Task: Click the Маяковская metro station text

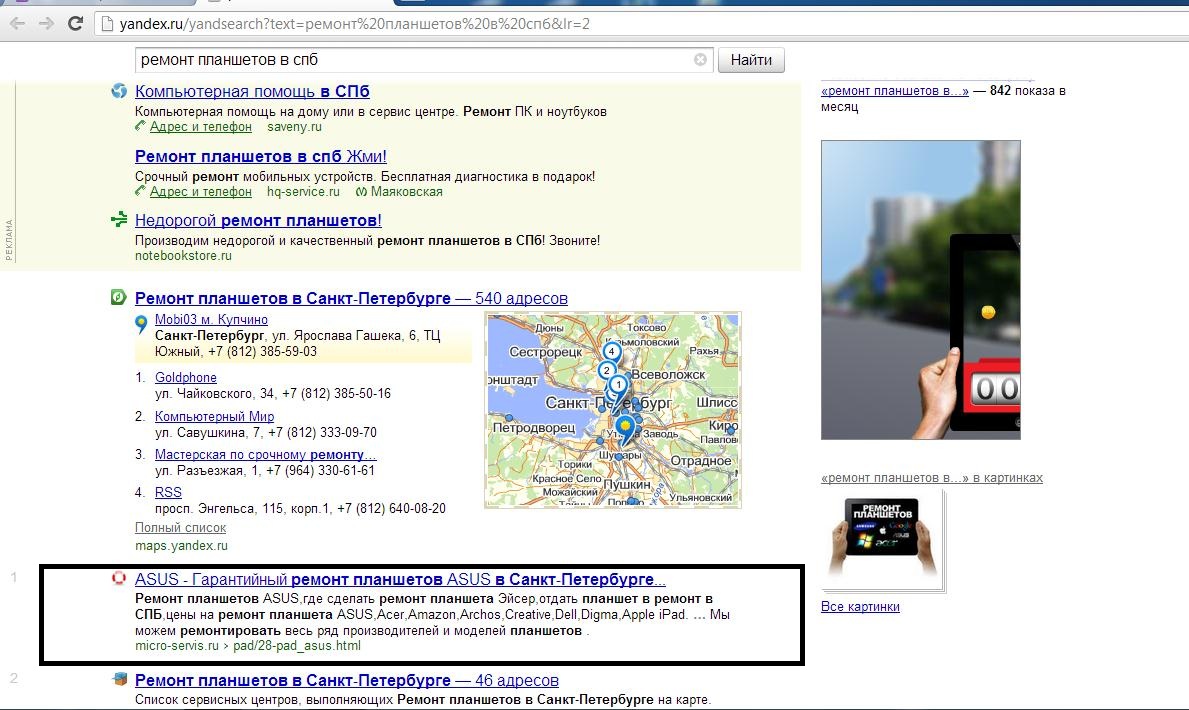Action: pos(406,192)
